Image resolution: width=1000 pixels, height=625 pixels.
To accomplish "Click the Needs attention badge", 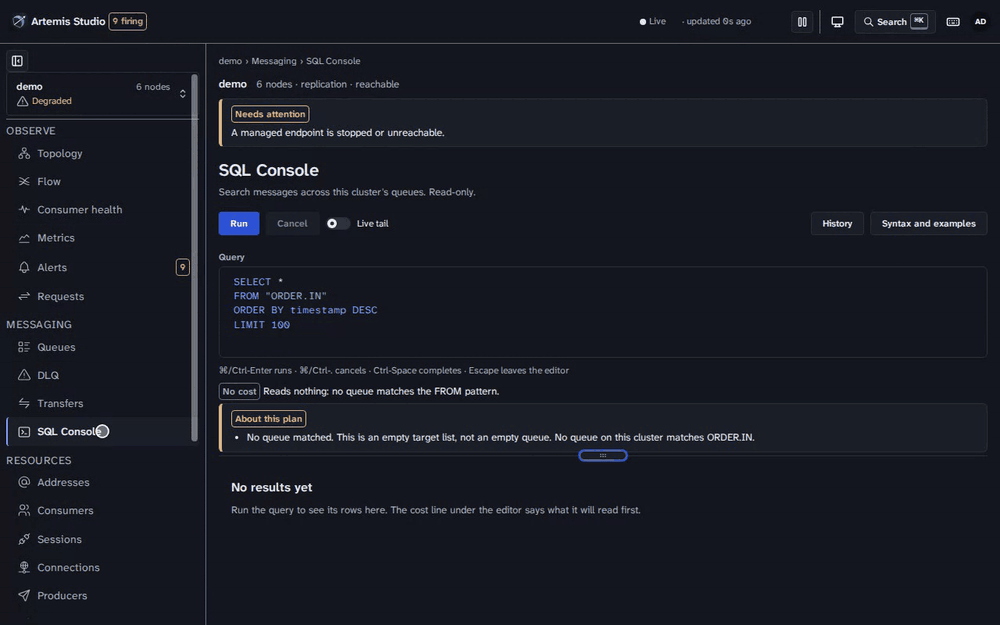I will [x=270, y=114].
